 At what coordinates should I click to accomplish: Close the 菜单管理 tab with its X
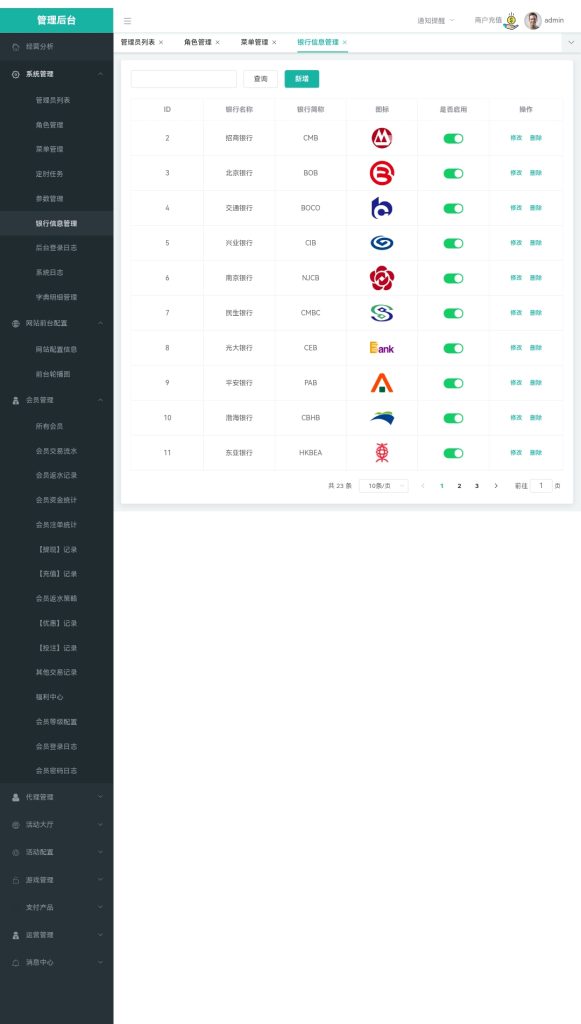[274, 42]
